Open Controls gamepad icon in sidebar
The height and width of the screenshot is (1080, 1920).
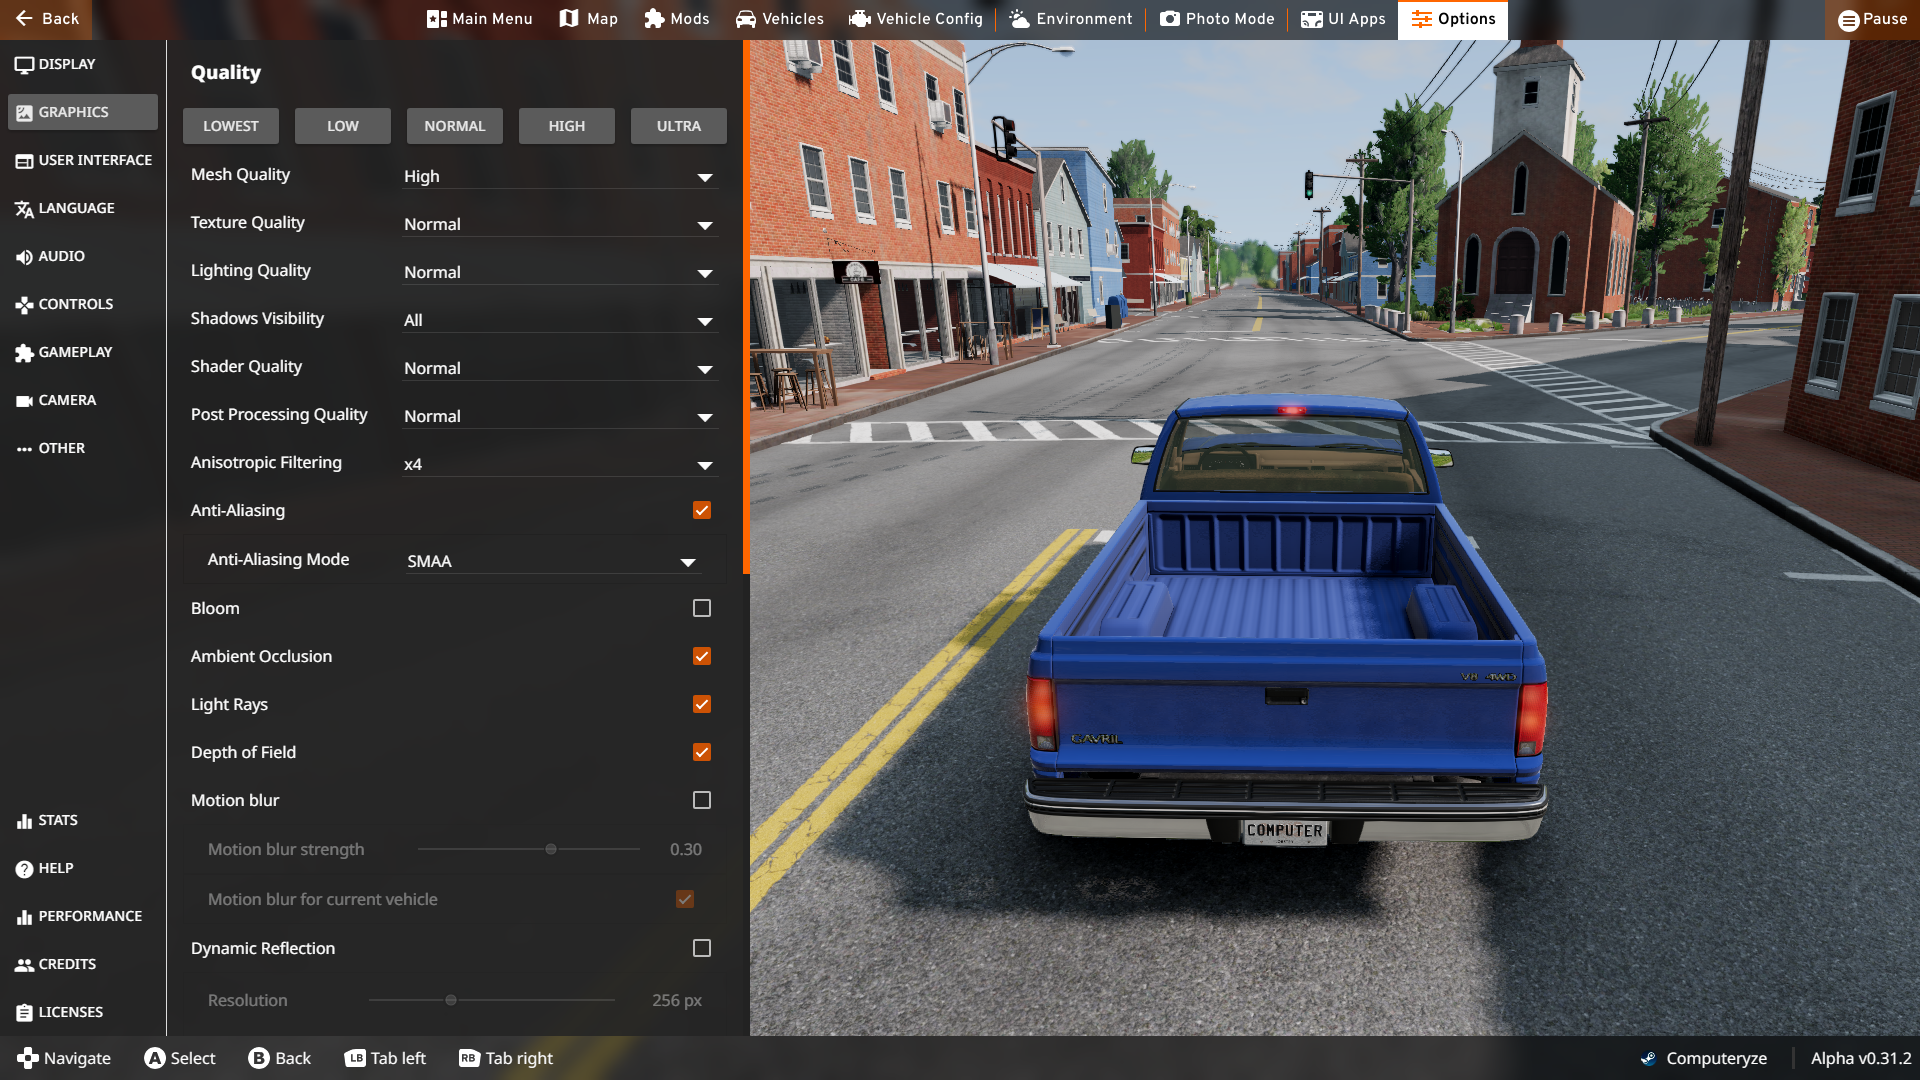pyautogui.click(x=24, y=305)
